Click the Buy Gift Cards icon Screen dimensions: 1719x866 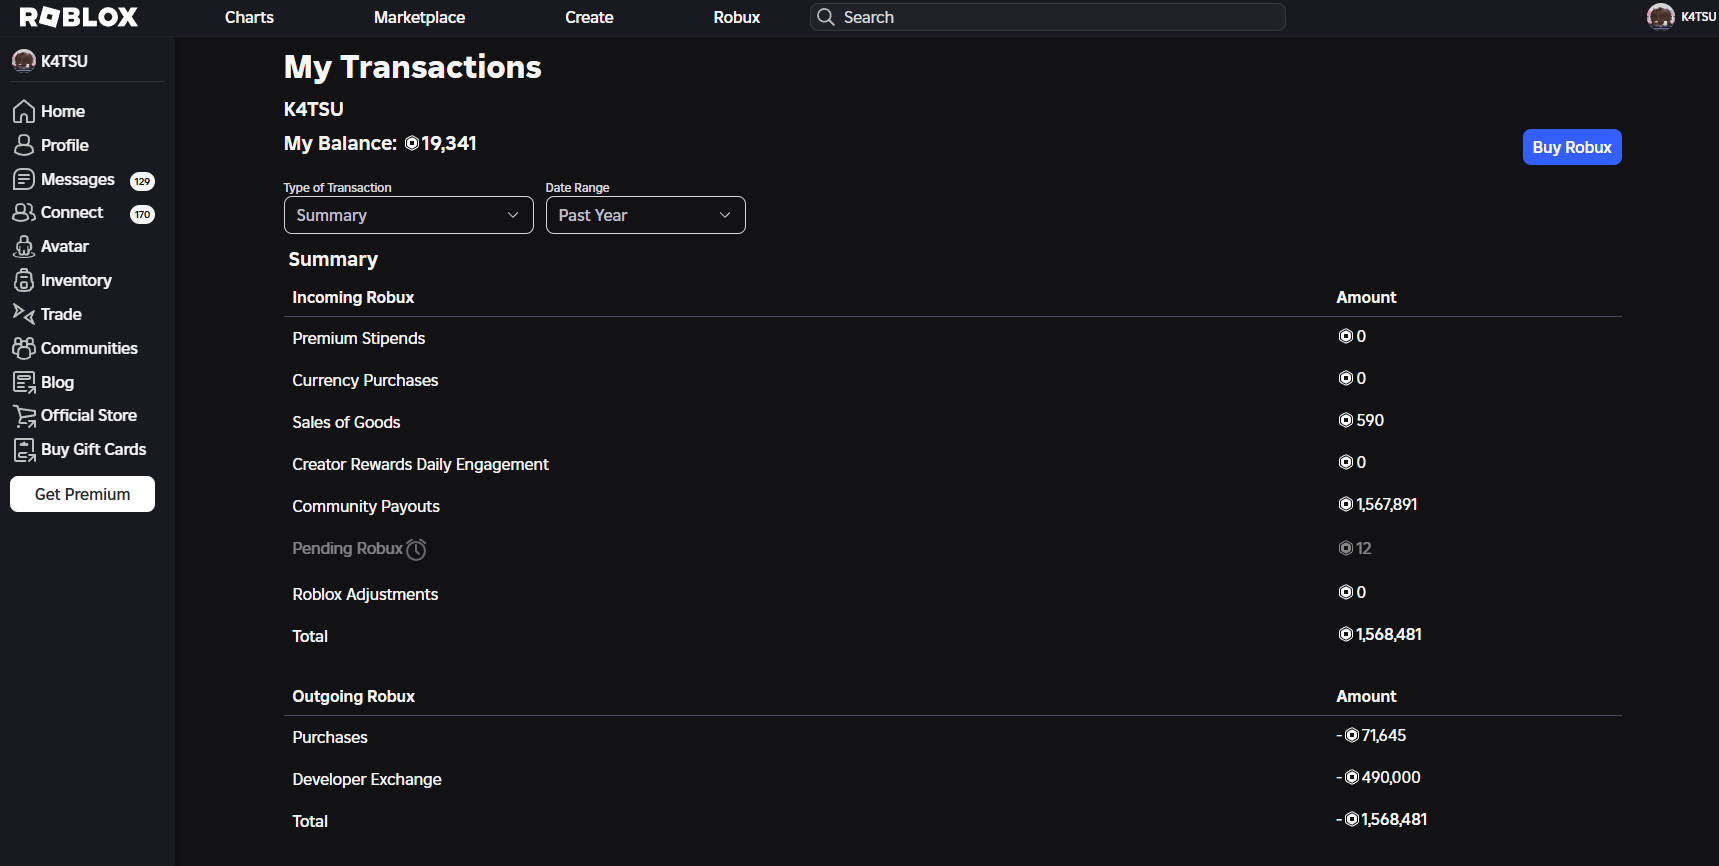(x=24, y=450)
